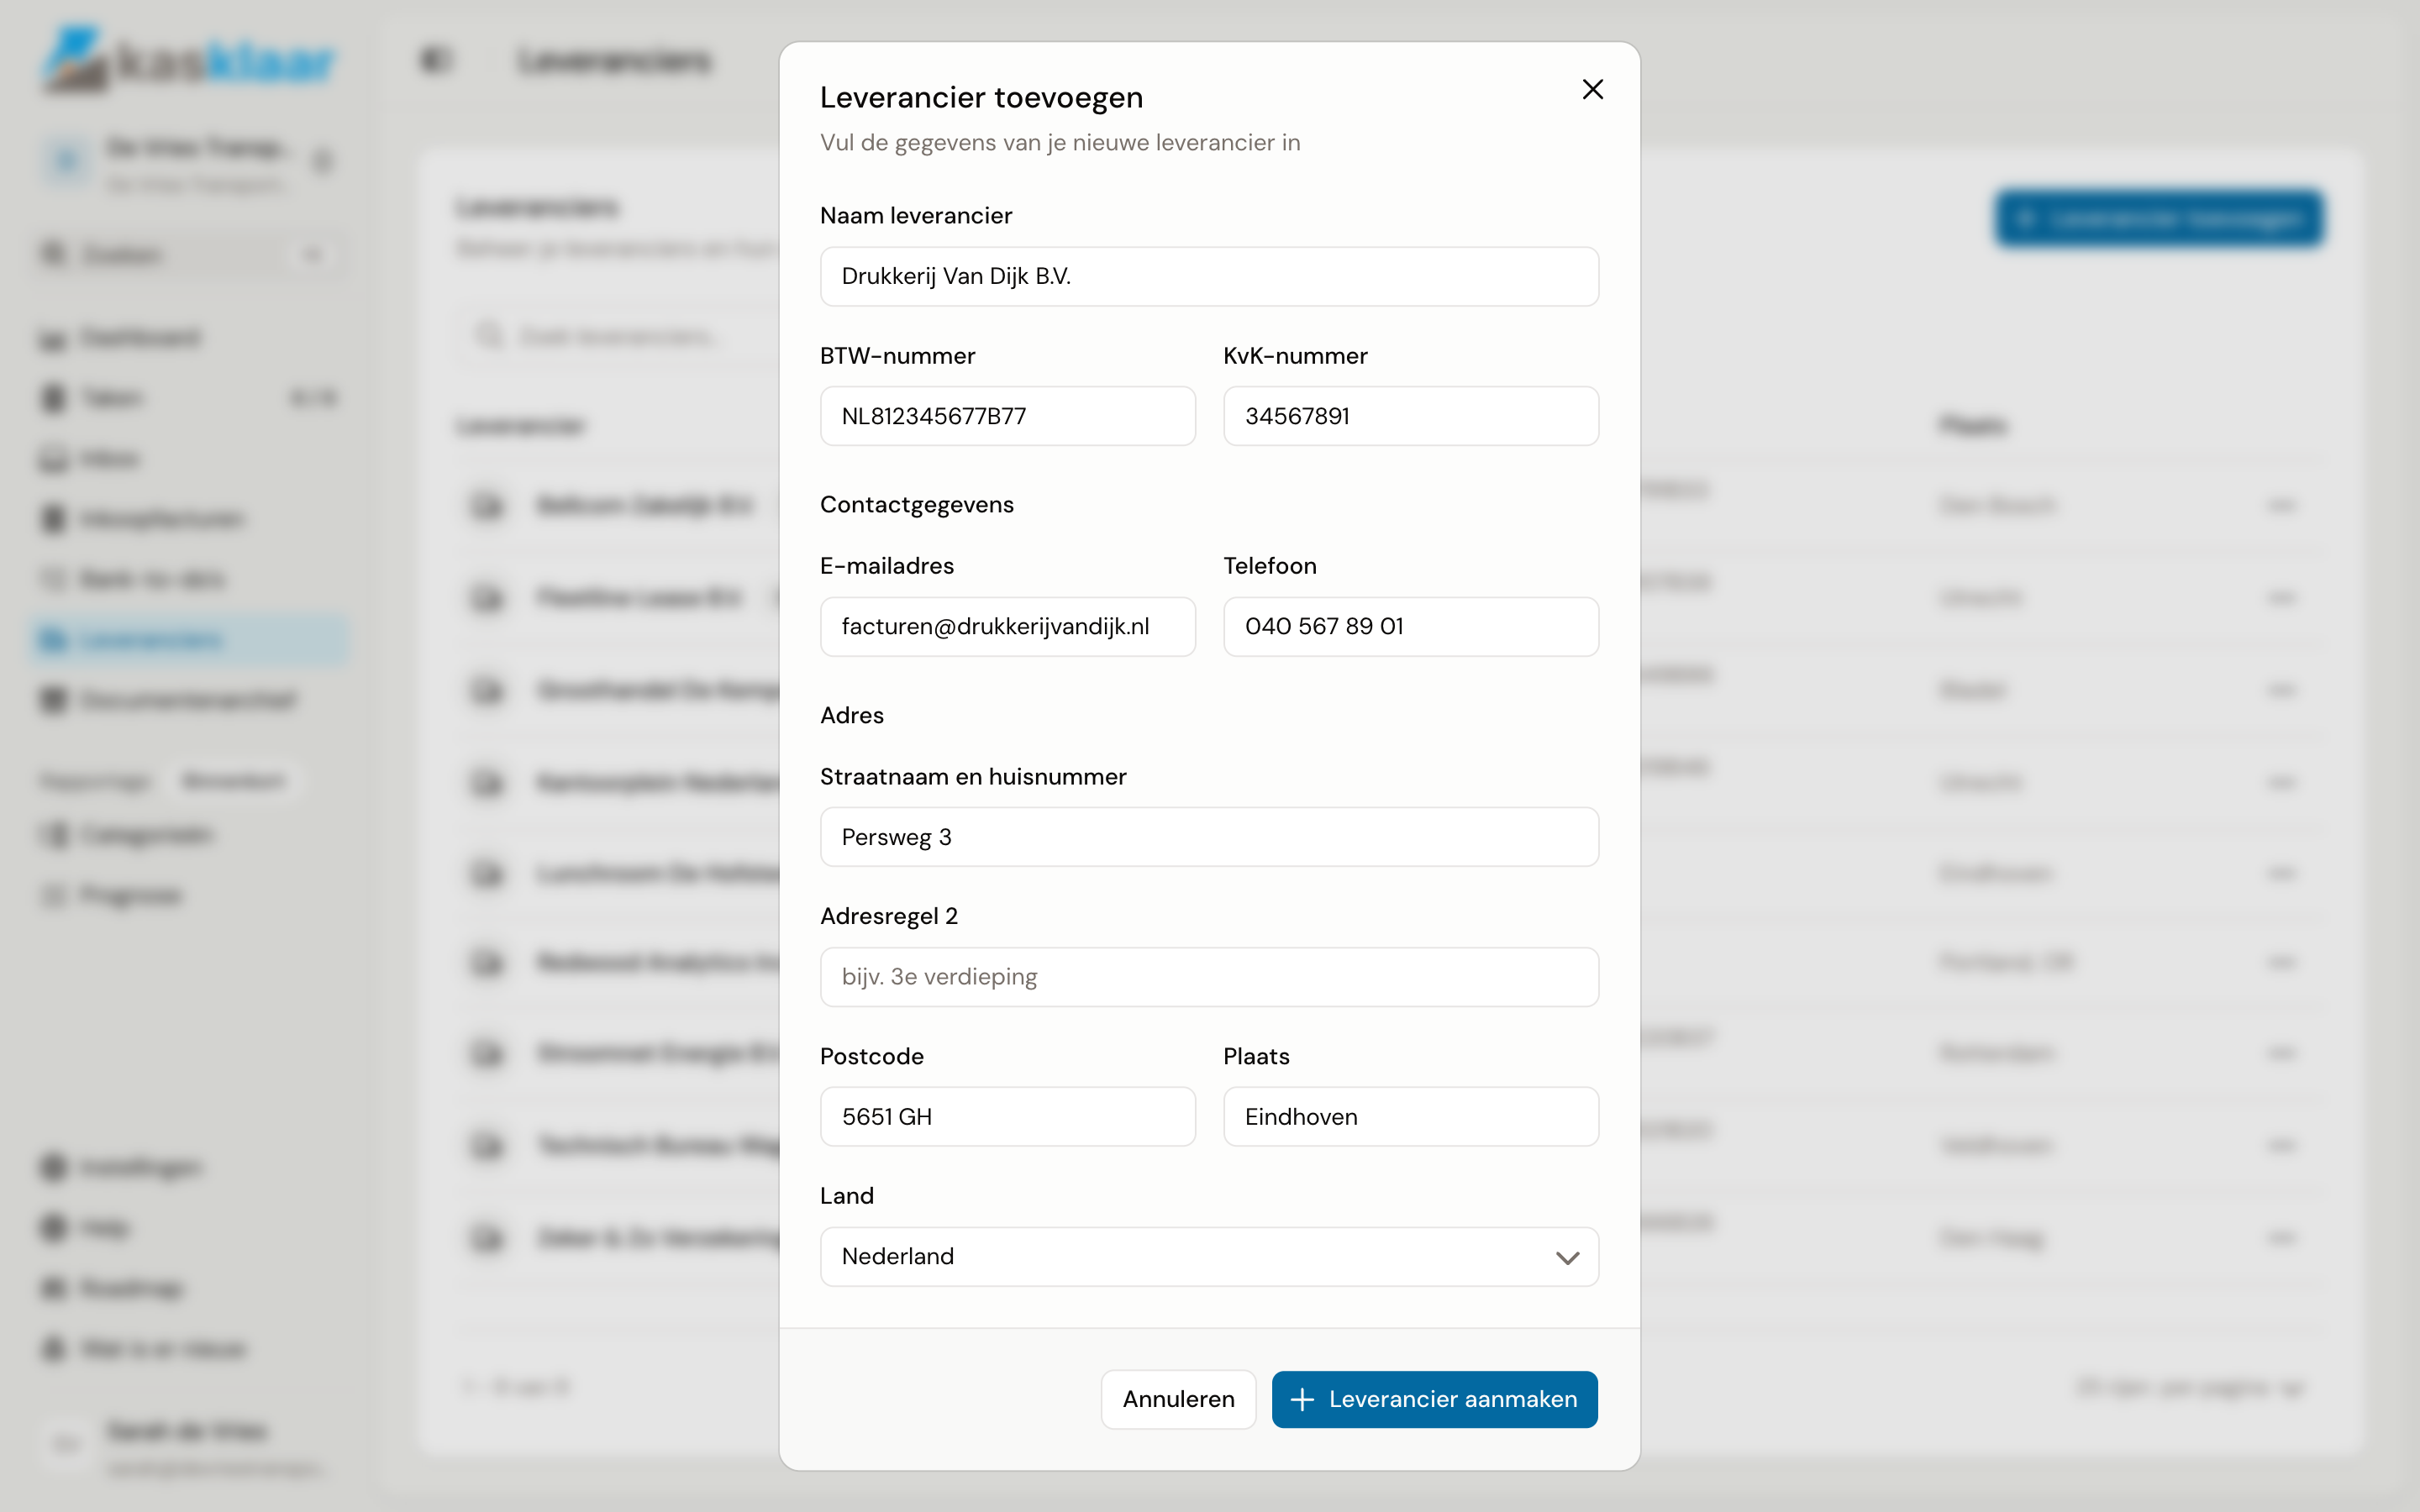Edit the Telefoon field
This screenshot has height=1512, width=2420.
click(1410, 627)
